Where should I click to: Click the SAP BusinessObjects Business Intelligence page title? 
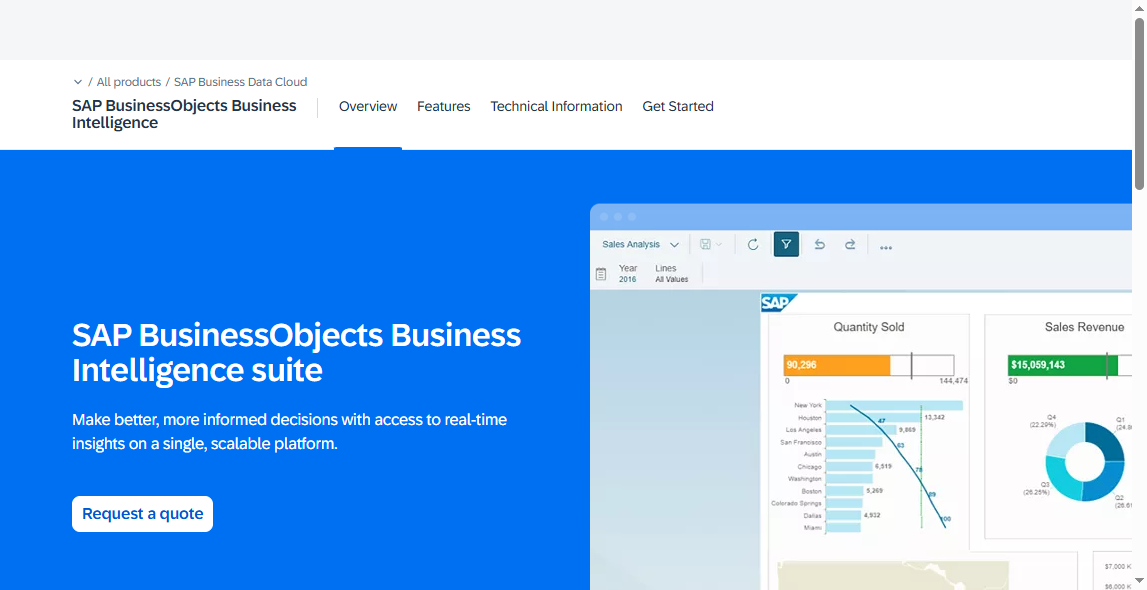coord(184,114)
